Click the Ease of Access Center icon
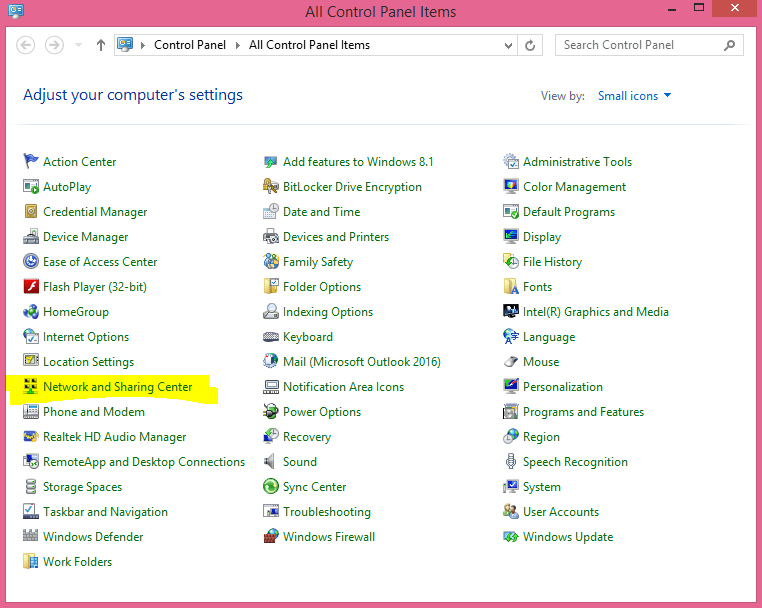Image resolution: width=762 pixels, height=608 pixels. coord(31,261)
